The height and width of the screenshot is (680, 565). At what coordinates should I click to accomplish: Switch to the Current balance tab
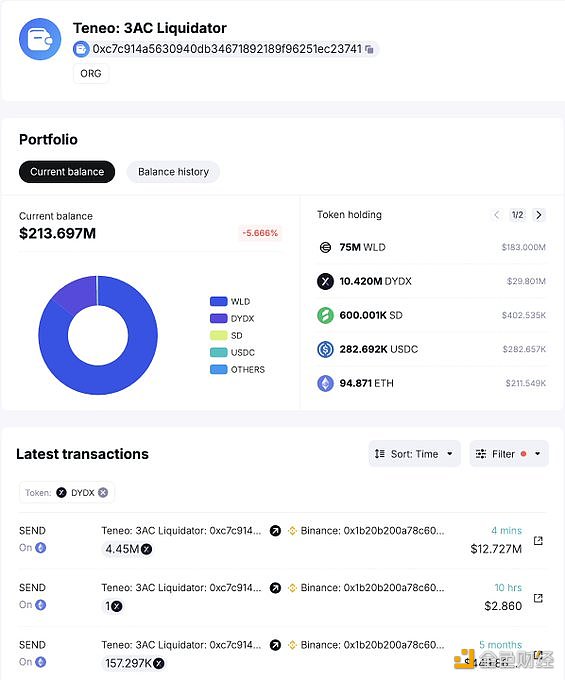[67, 172]
